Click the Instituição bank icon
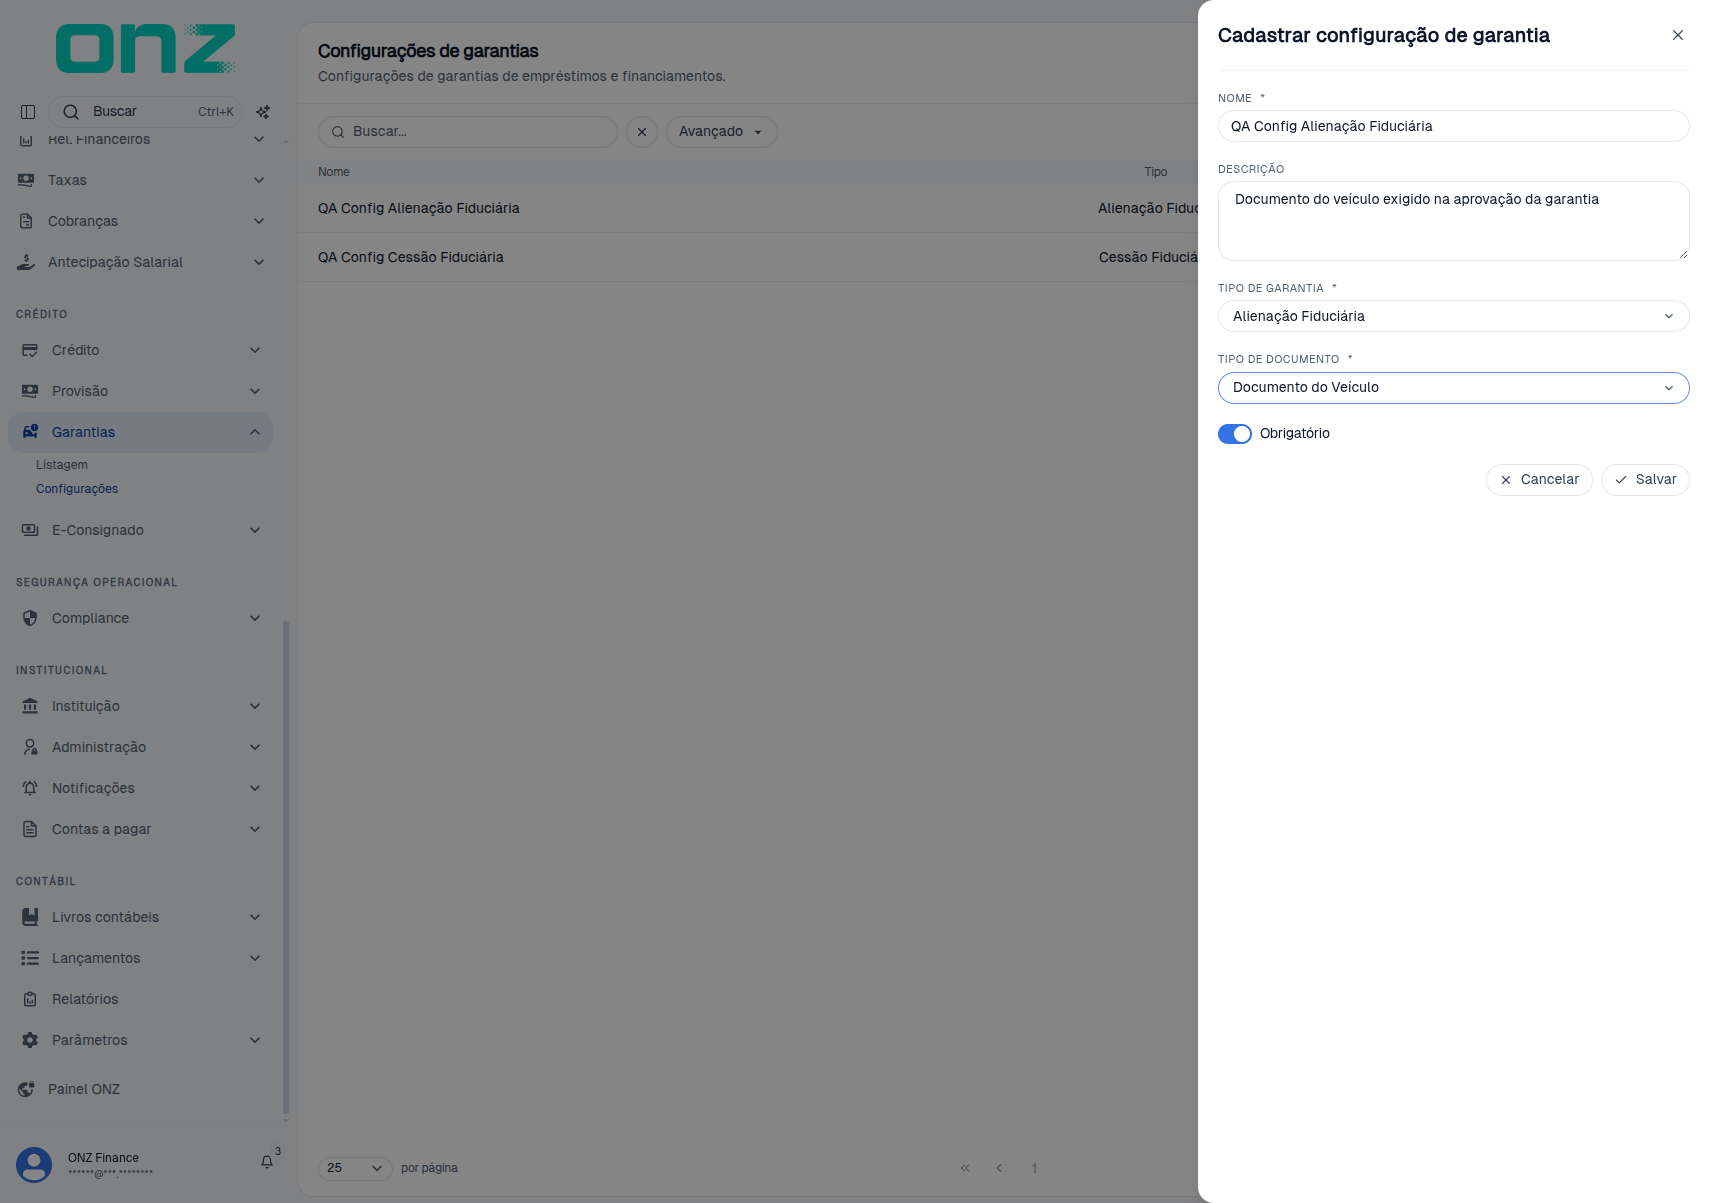Screen dimensions: 1710x1203 (30, 706)
